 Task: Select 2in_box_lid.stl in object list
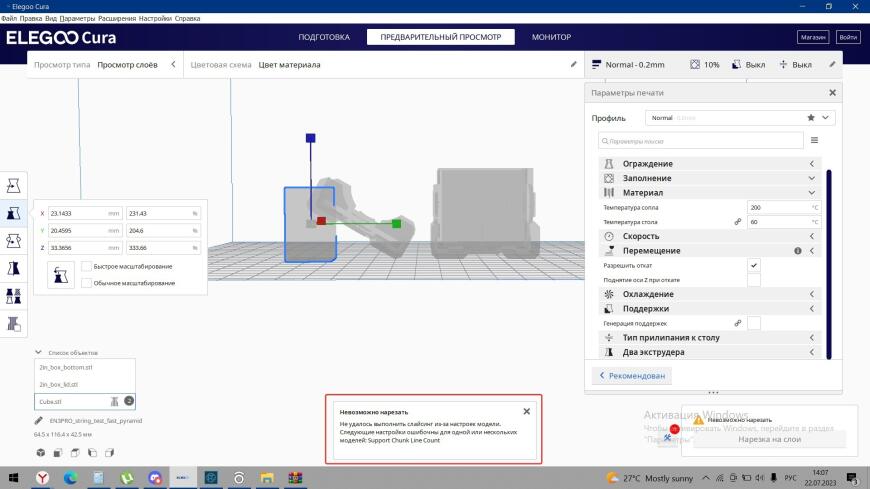tap(84, 384)
